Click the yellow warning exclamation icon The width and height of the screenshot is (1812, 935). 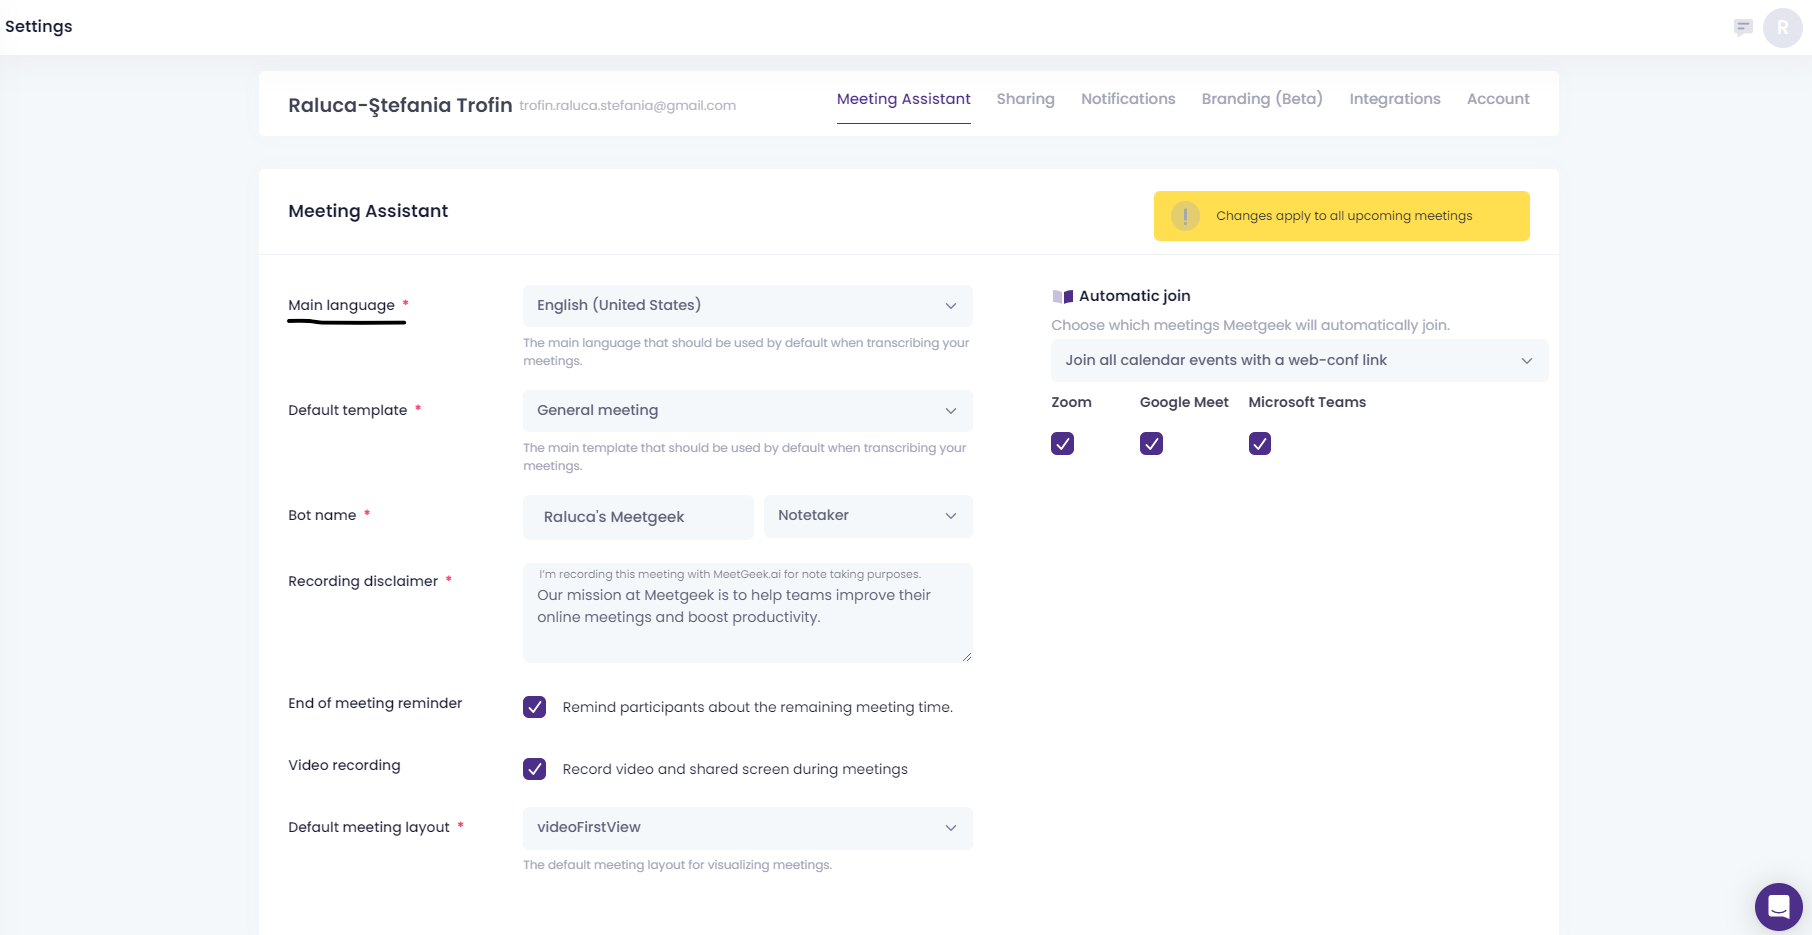[1185, 216]
